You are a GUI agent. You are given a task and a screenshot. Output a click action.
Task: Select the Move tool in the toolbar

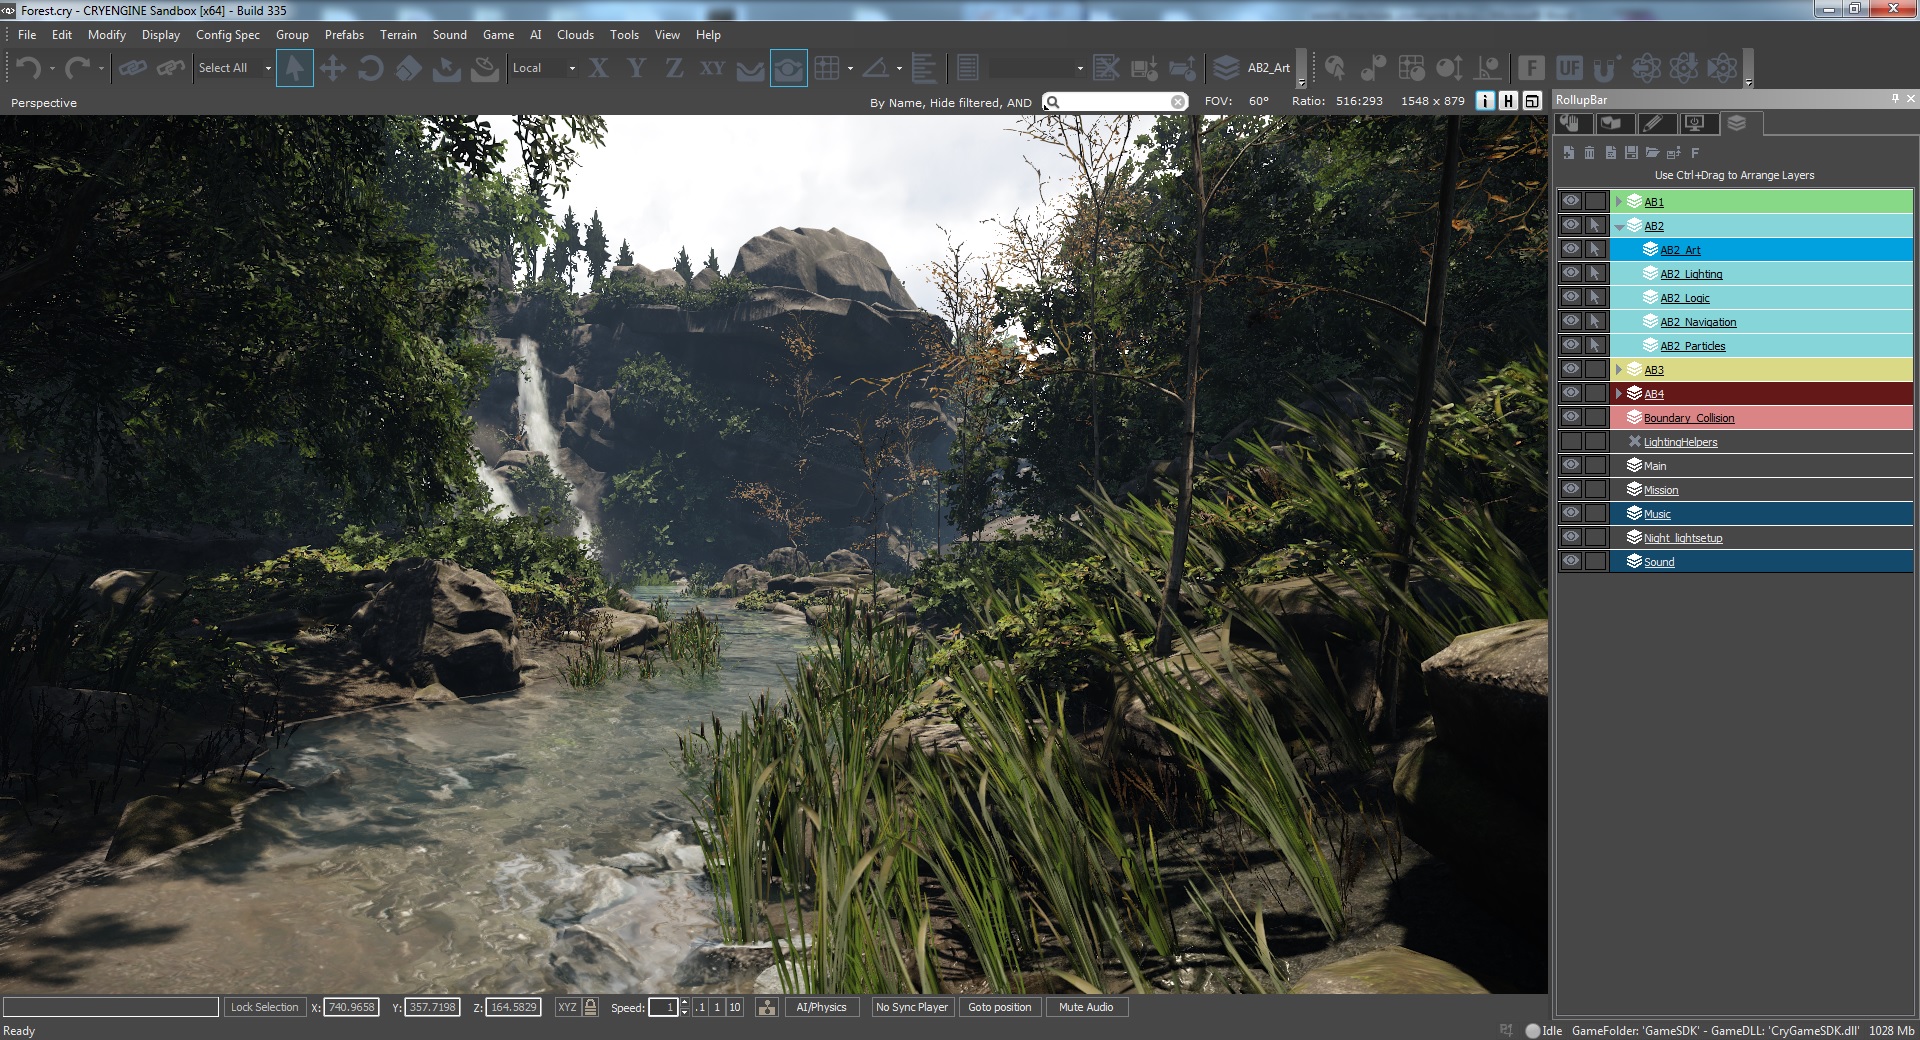coord(333,68)
